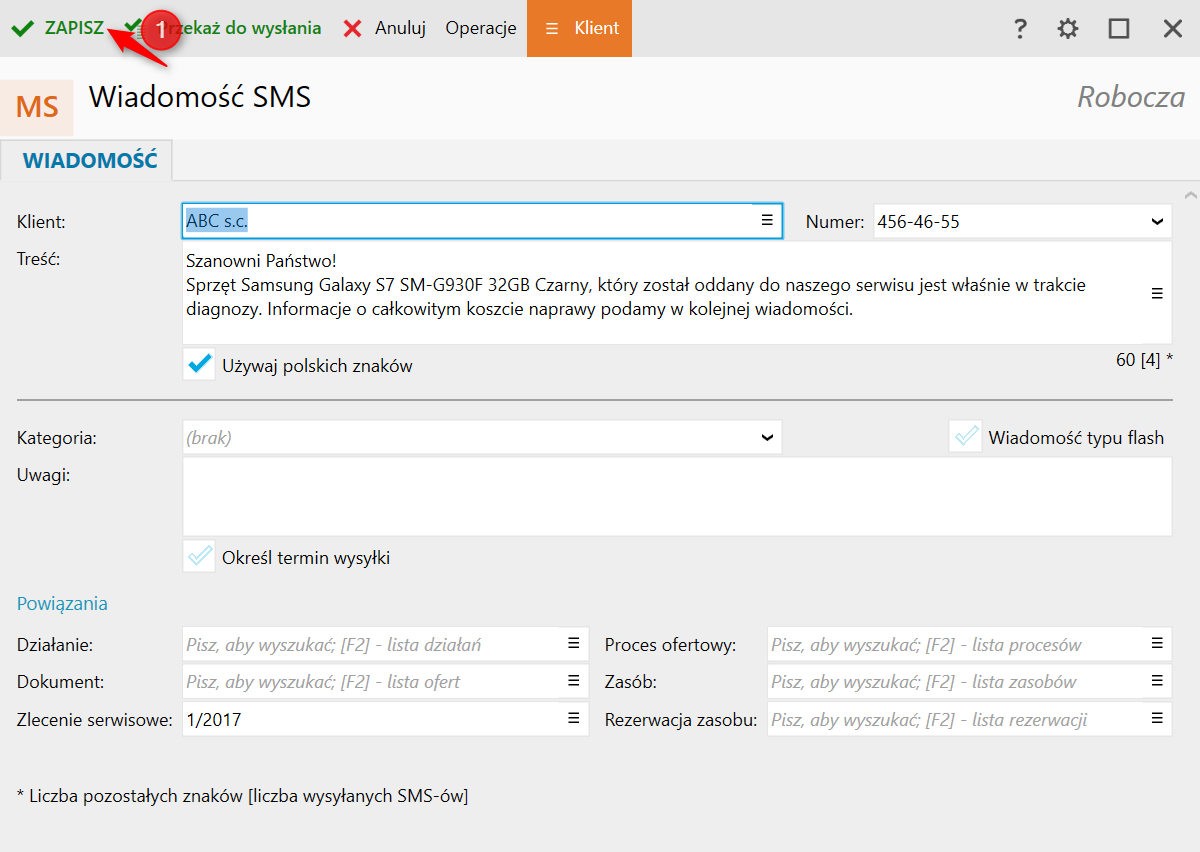This screenshot has height=852, width=1200.
Task: Open list icon beside Dokument field
Action: (574, 681)
